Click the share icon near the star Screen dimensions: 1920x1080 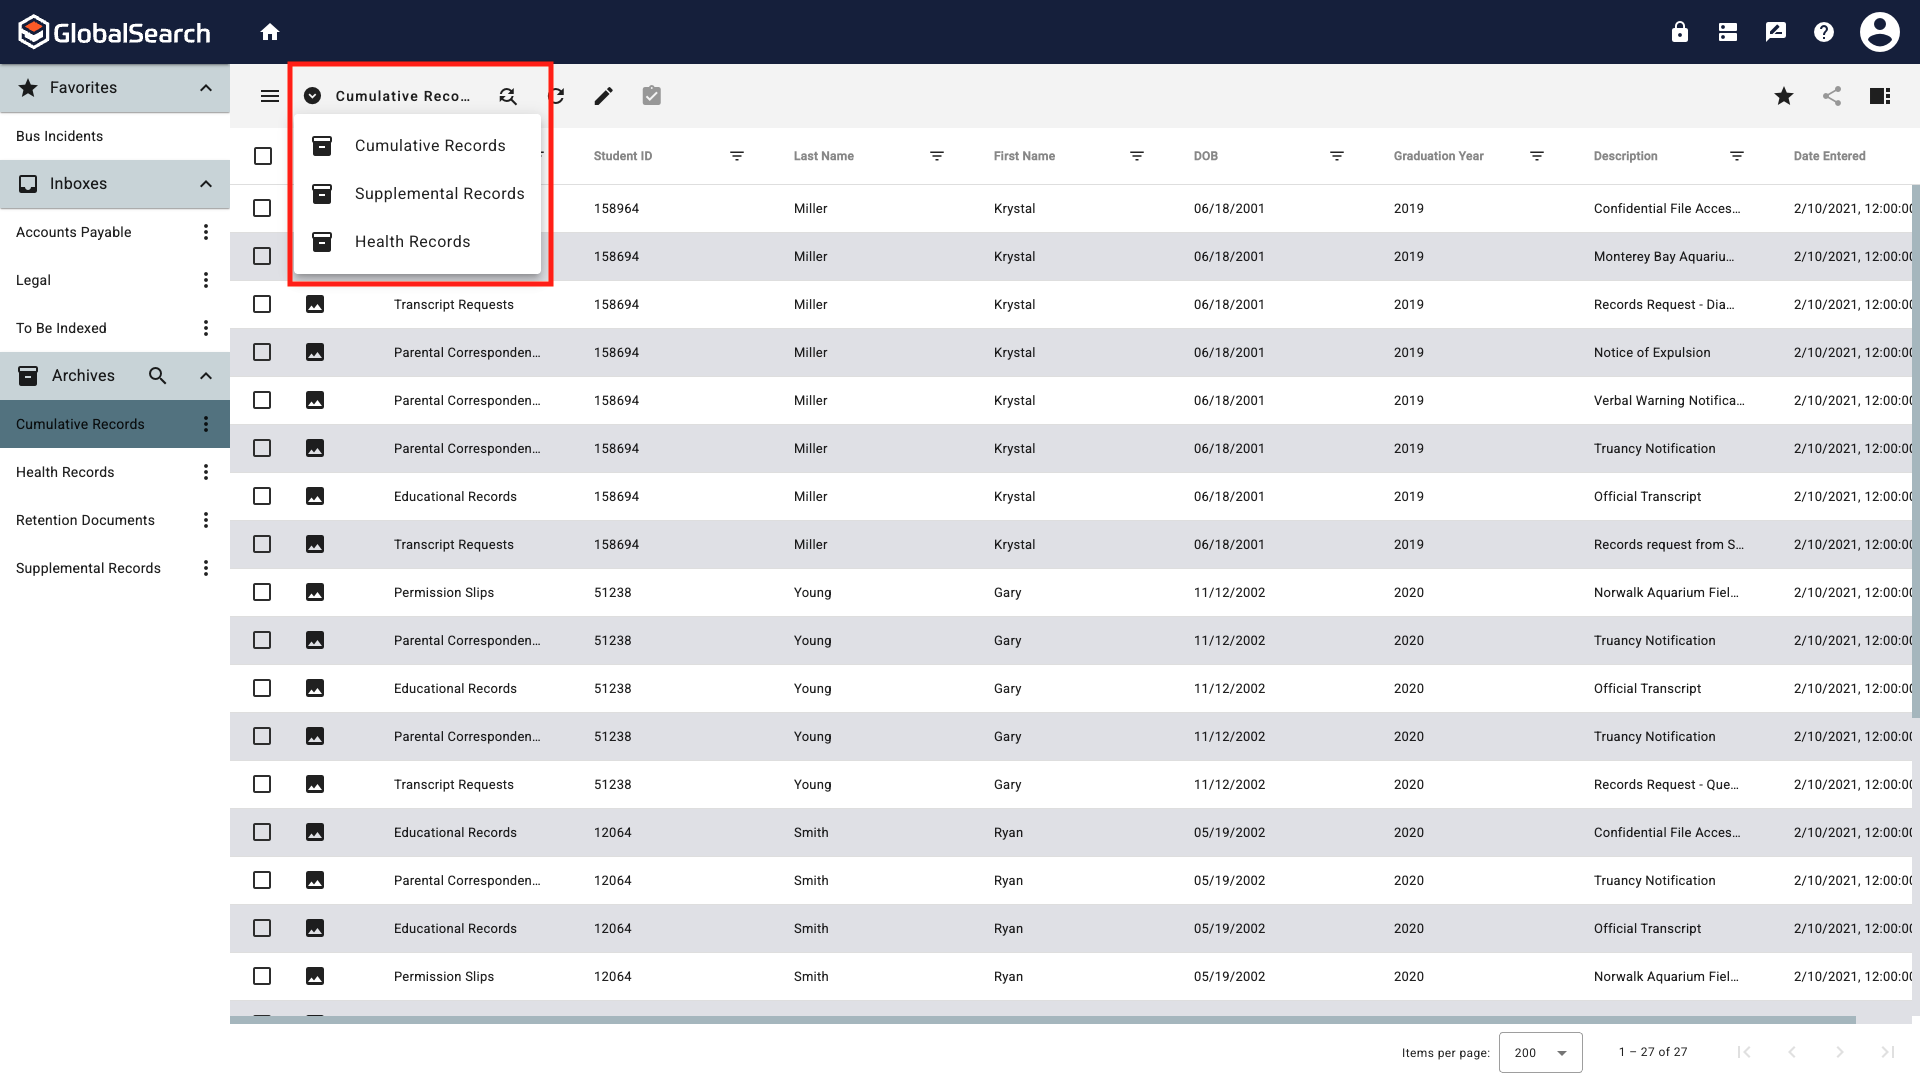pos(1832,96)
